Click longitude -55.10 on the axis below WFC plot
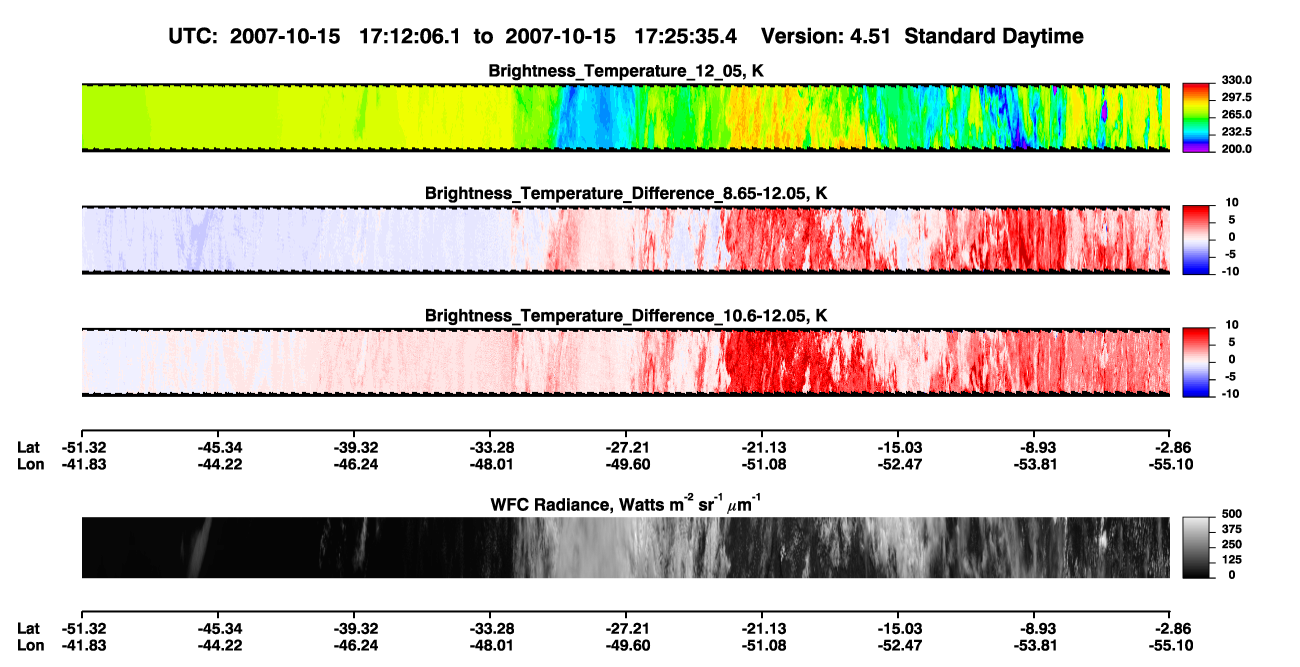The image size is (1300, 667). coord(1170,646)
